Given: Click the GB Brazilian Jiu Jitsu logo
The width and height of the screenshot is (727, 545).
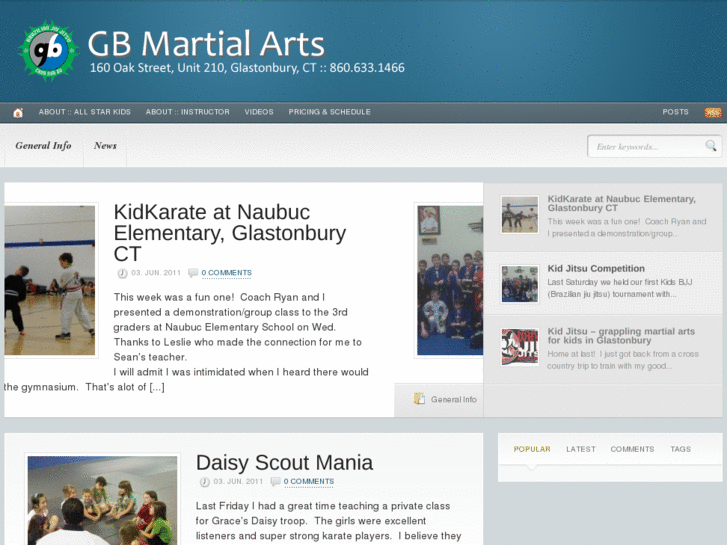Looking at the screenshot, I should pyautogui.click(x=48, y=51).
